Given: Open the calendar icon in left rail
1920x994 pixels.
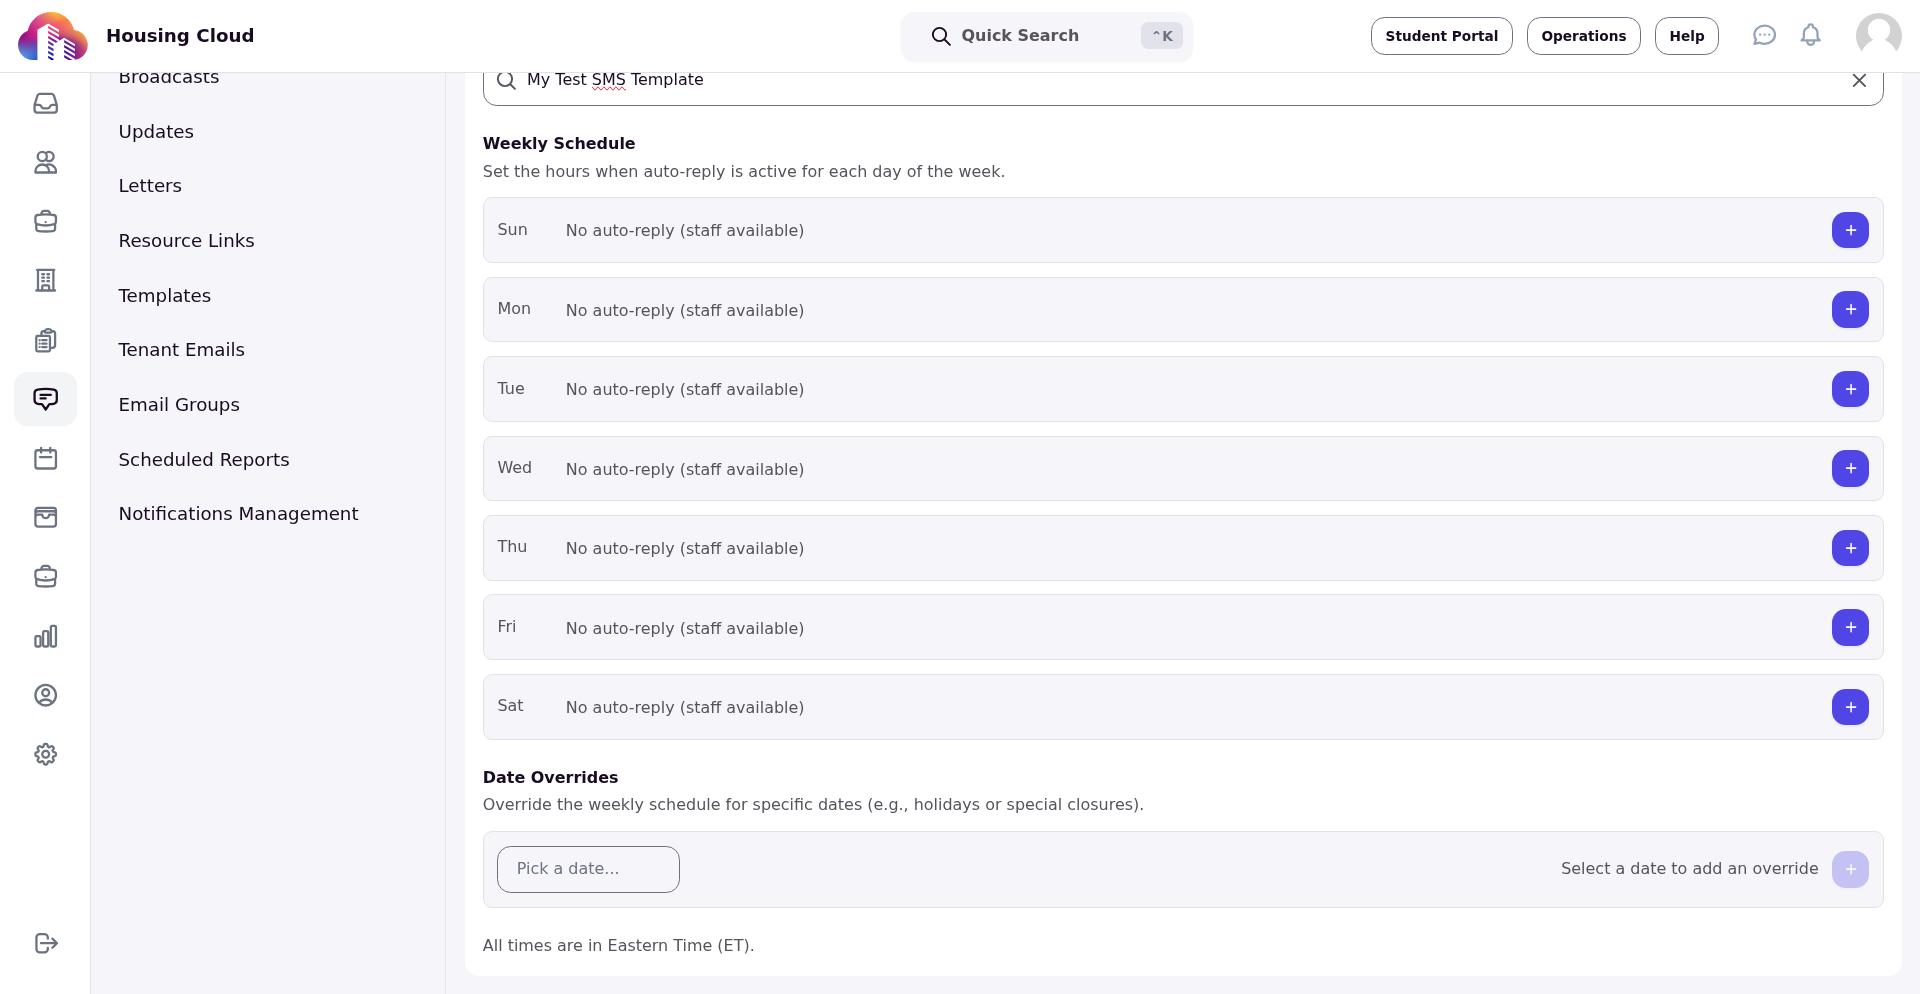Looking at the screenshot, I should point(45,459).
